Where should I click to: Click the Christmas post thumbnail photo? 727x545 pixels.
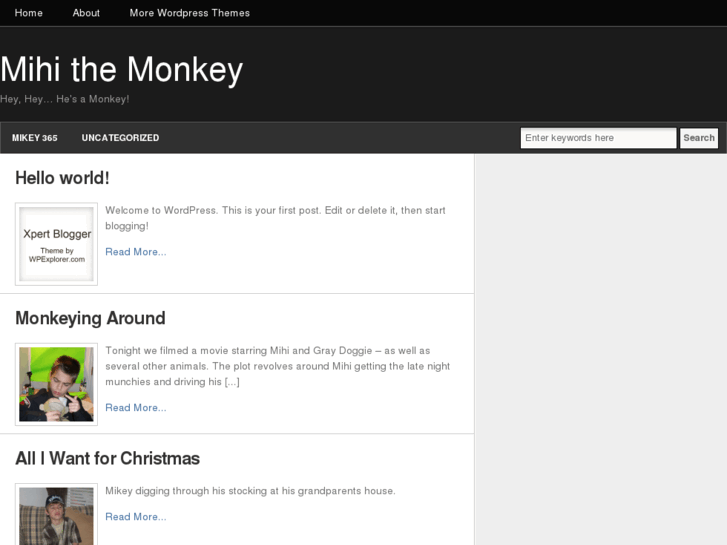point(57,516)
